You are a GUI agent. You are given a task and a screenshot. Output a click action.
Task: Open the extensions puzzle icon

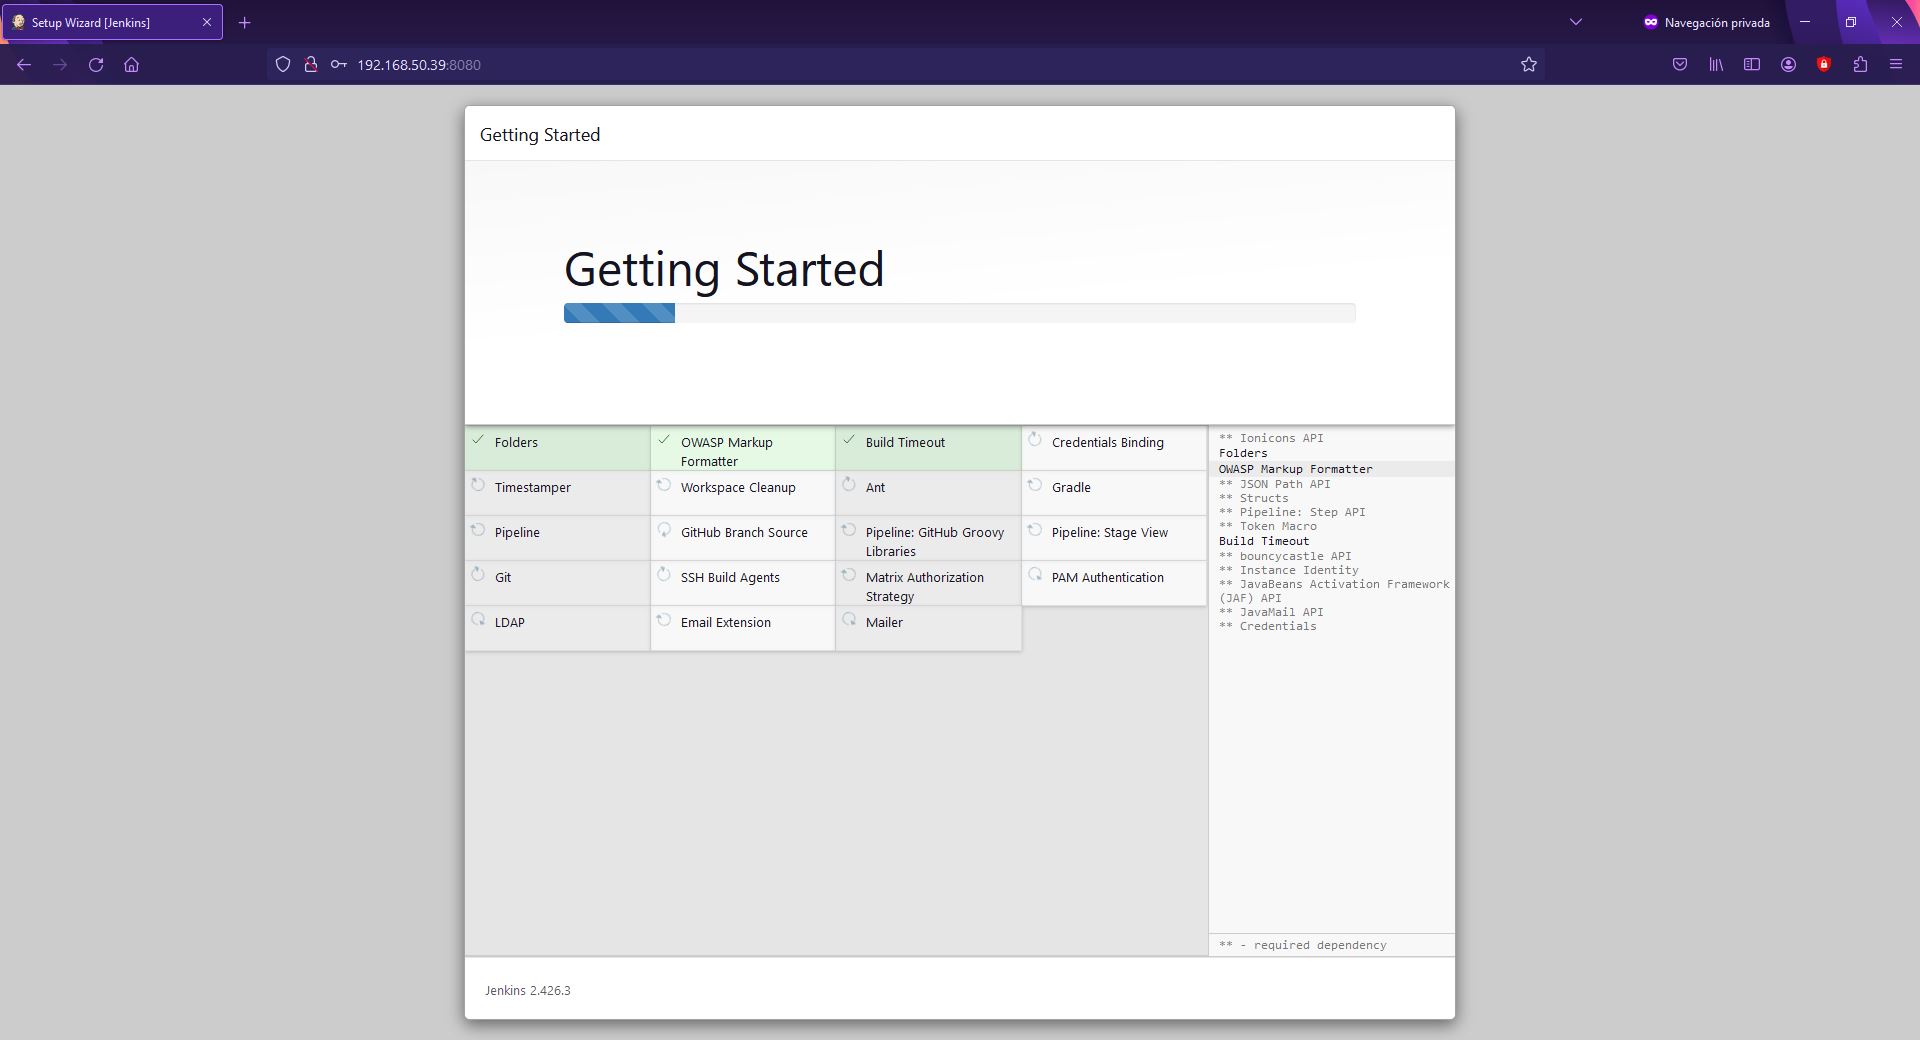[1860, 64]
